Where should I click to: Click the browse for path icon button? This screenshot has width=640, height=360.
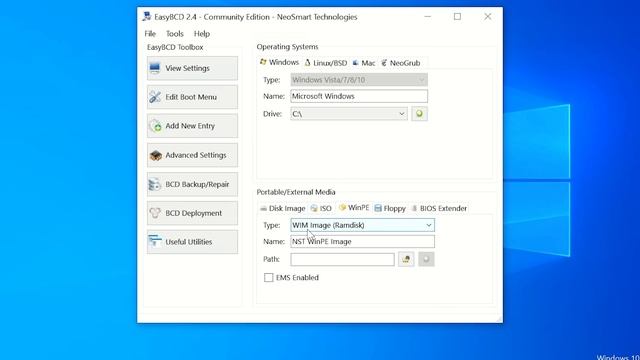(x=406, y=259)
